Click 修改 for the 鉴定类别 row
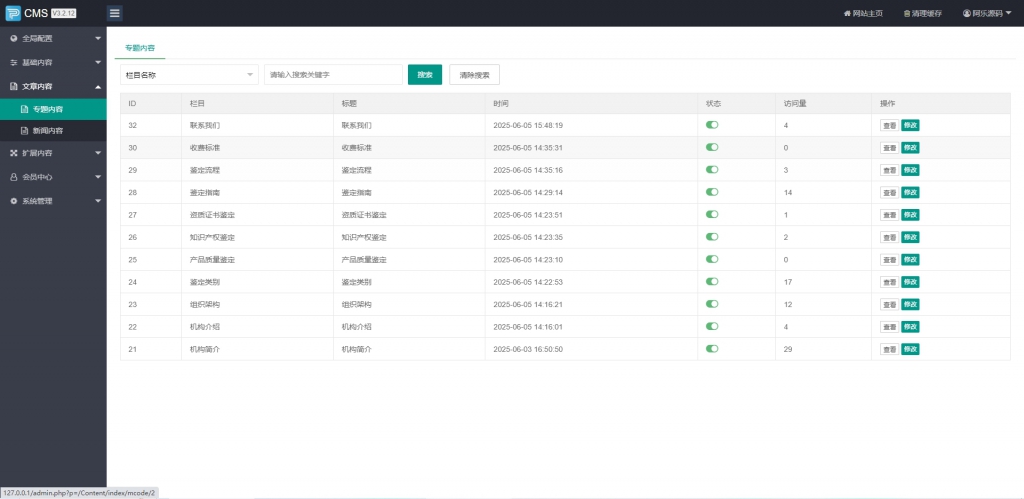Viewport: 1024px width, 499px height. tap(910, 282)
